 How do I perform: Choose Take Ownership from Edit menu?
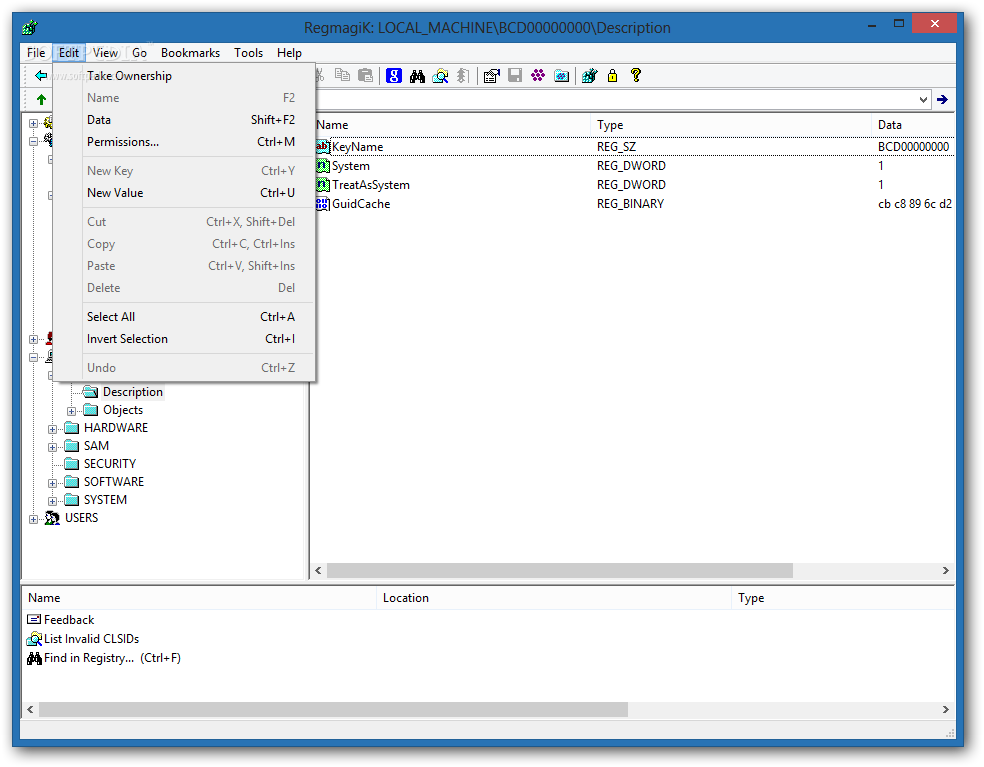tap(184, 76)
